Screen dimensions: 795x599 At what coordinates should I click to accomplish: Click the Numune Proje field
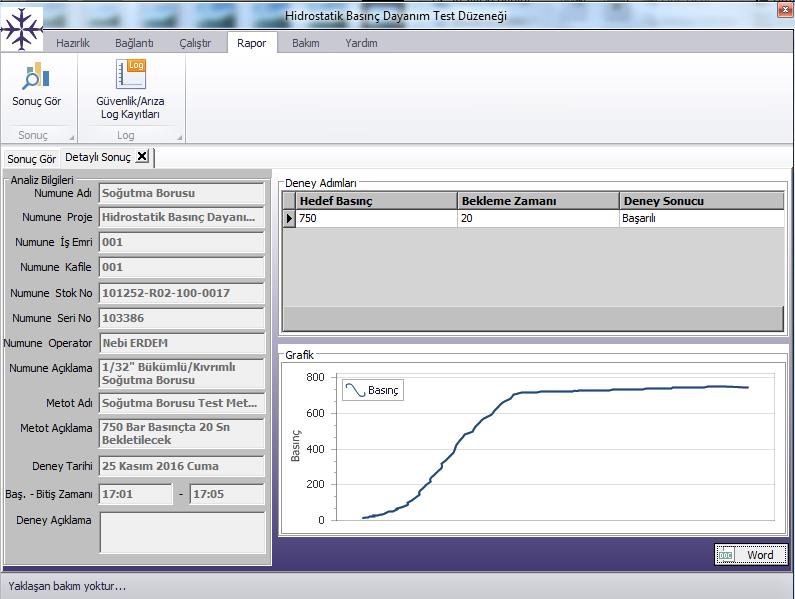[x=182, y=217]
